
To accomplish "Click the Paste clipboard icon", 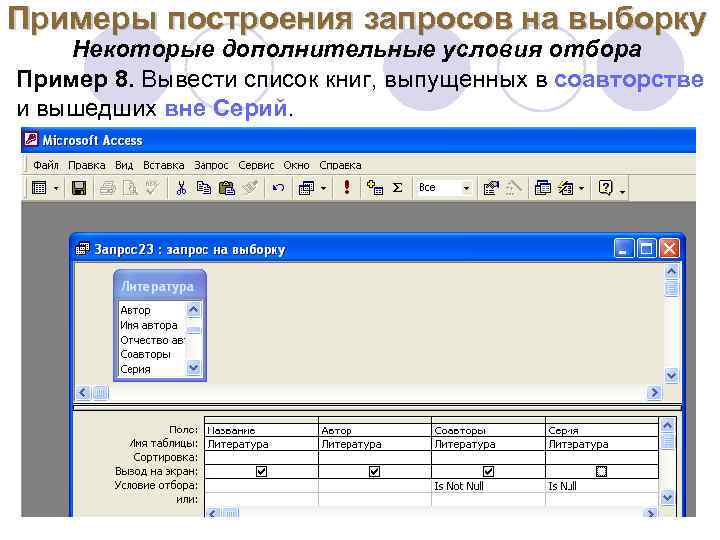I will click(x=226, y=188).
